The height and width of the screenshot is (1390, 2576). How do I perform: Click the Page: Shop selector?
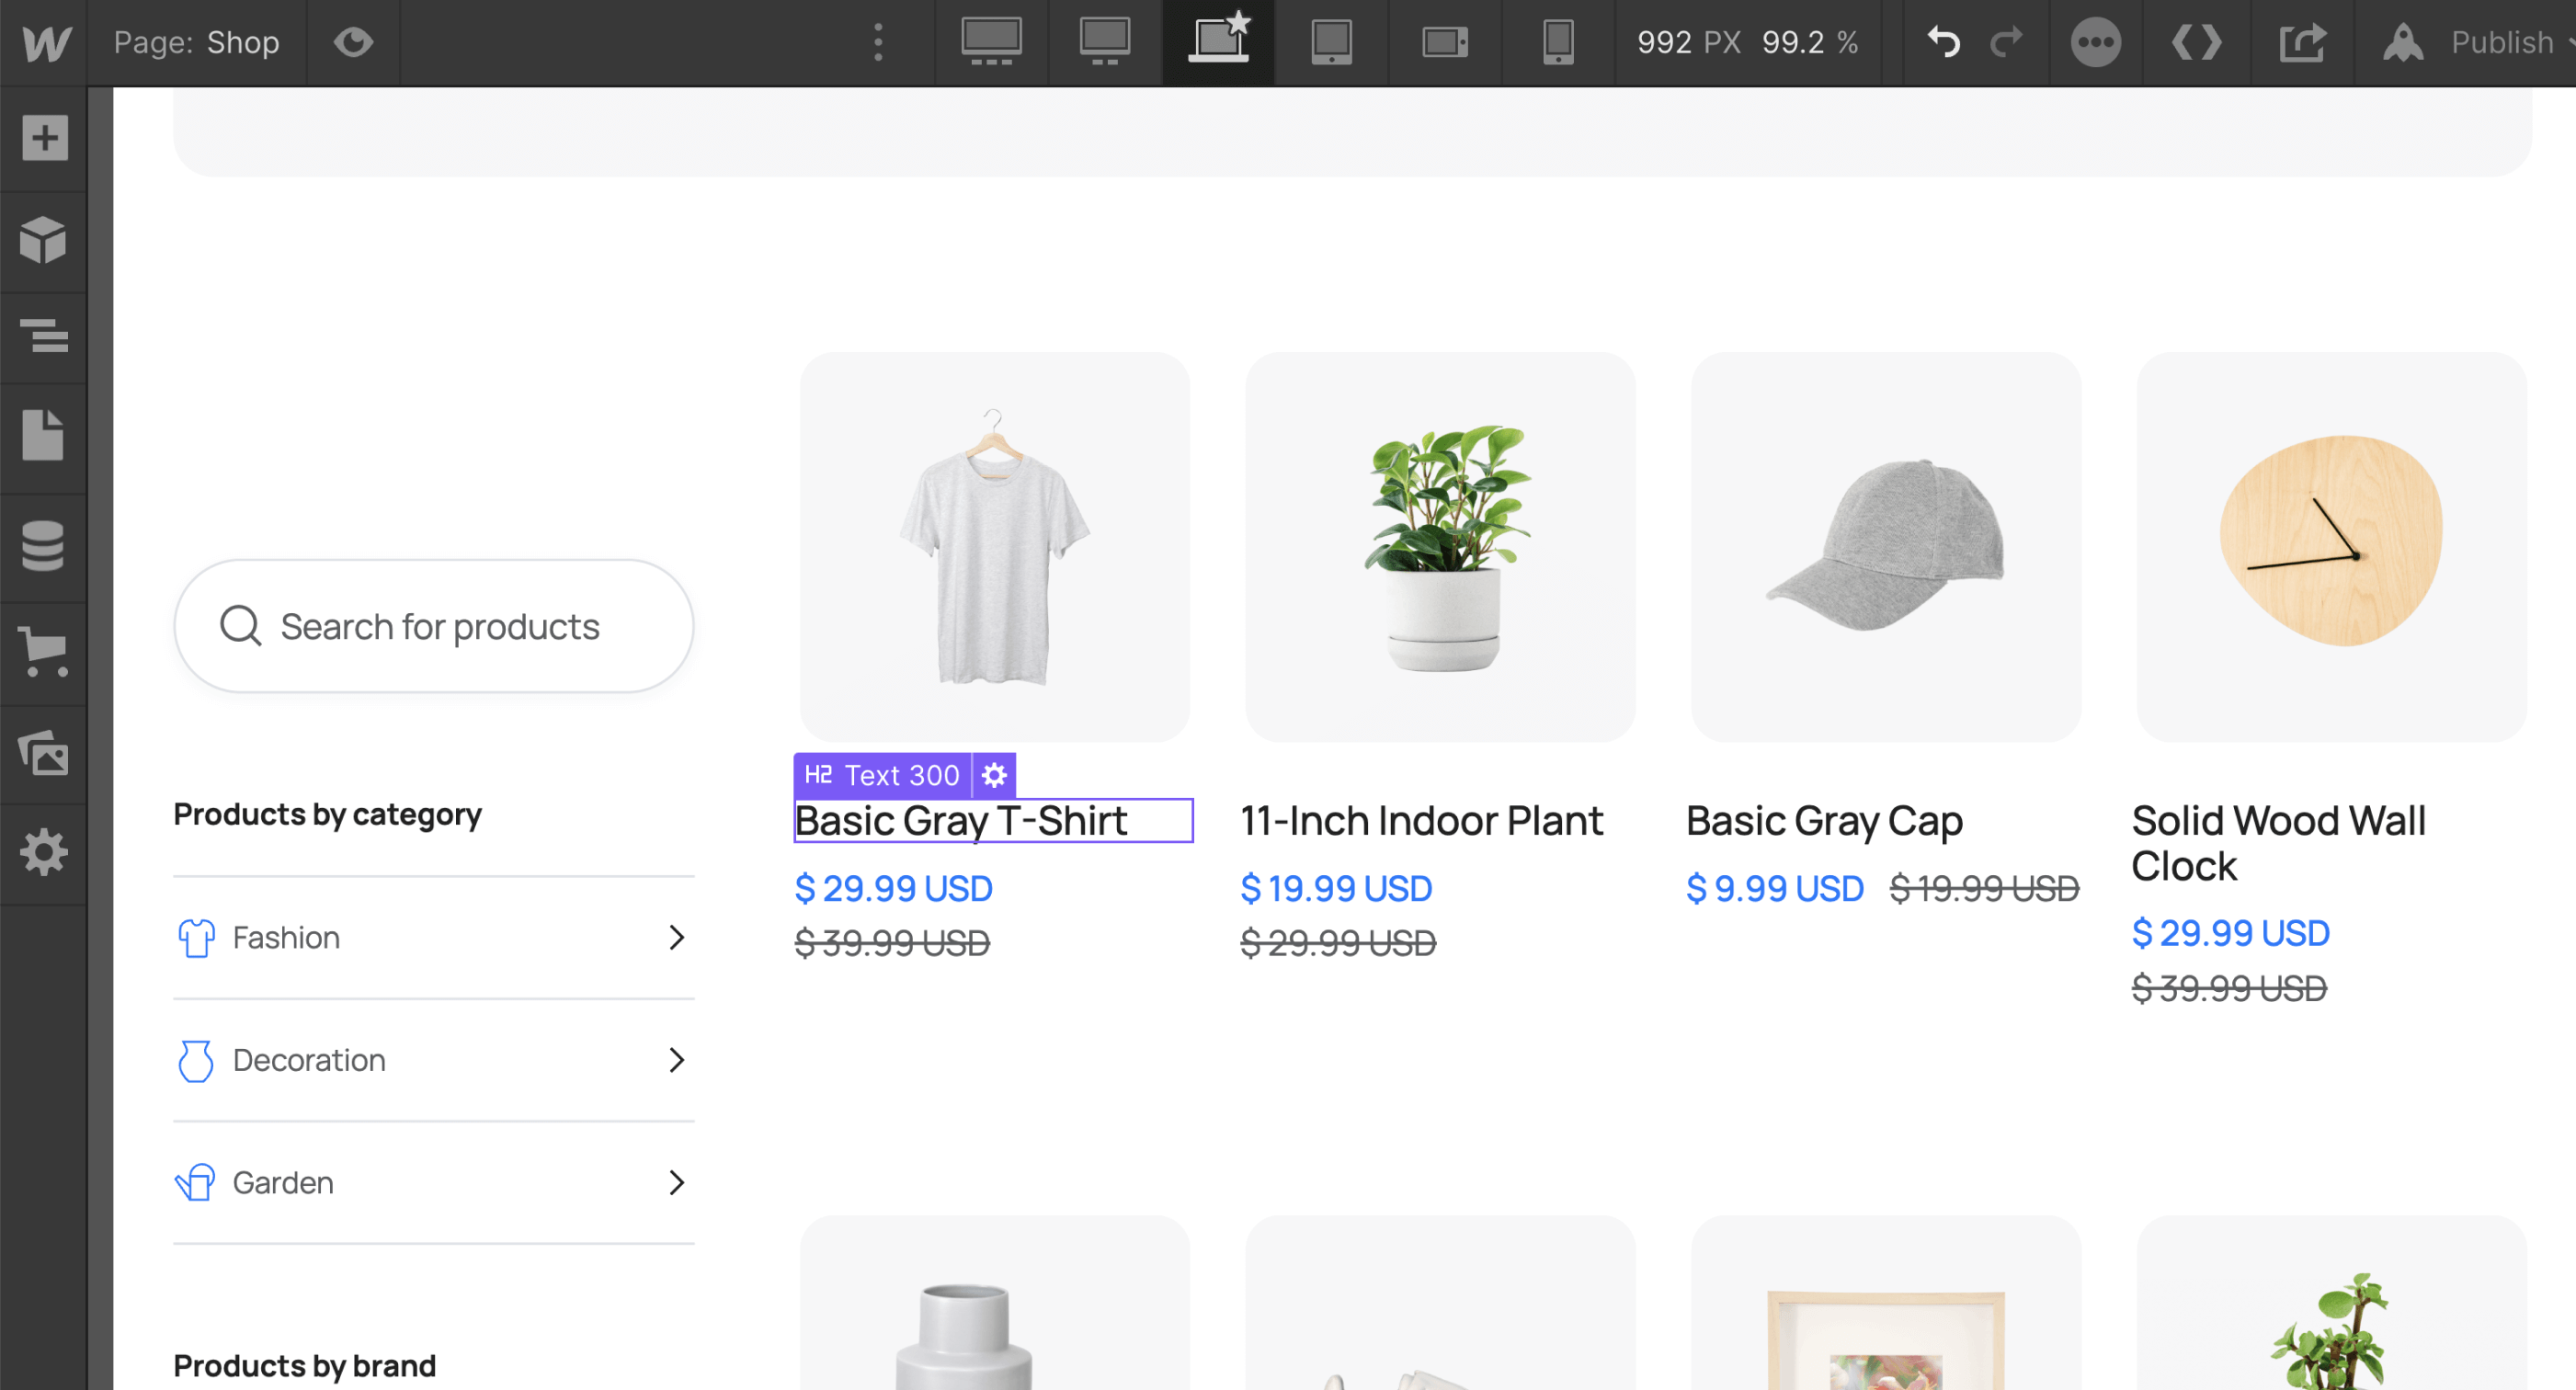coord(196,42)
